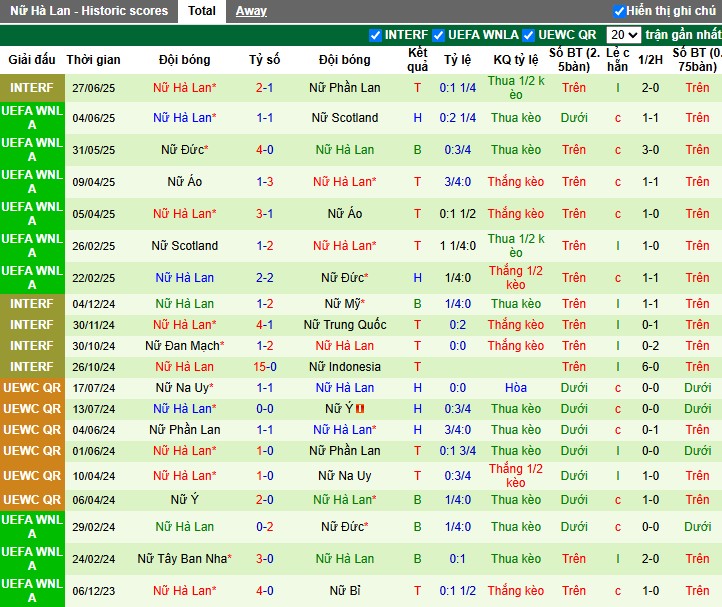Click the half-time score 6-0
Image resolution: width=722 pixels, height=607 pixels.
(650, 367)
